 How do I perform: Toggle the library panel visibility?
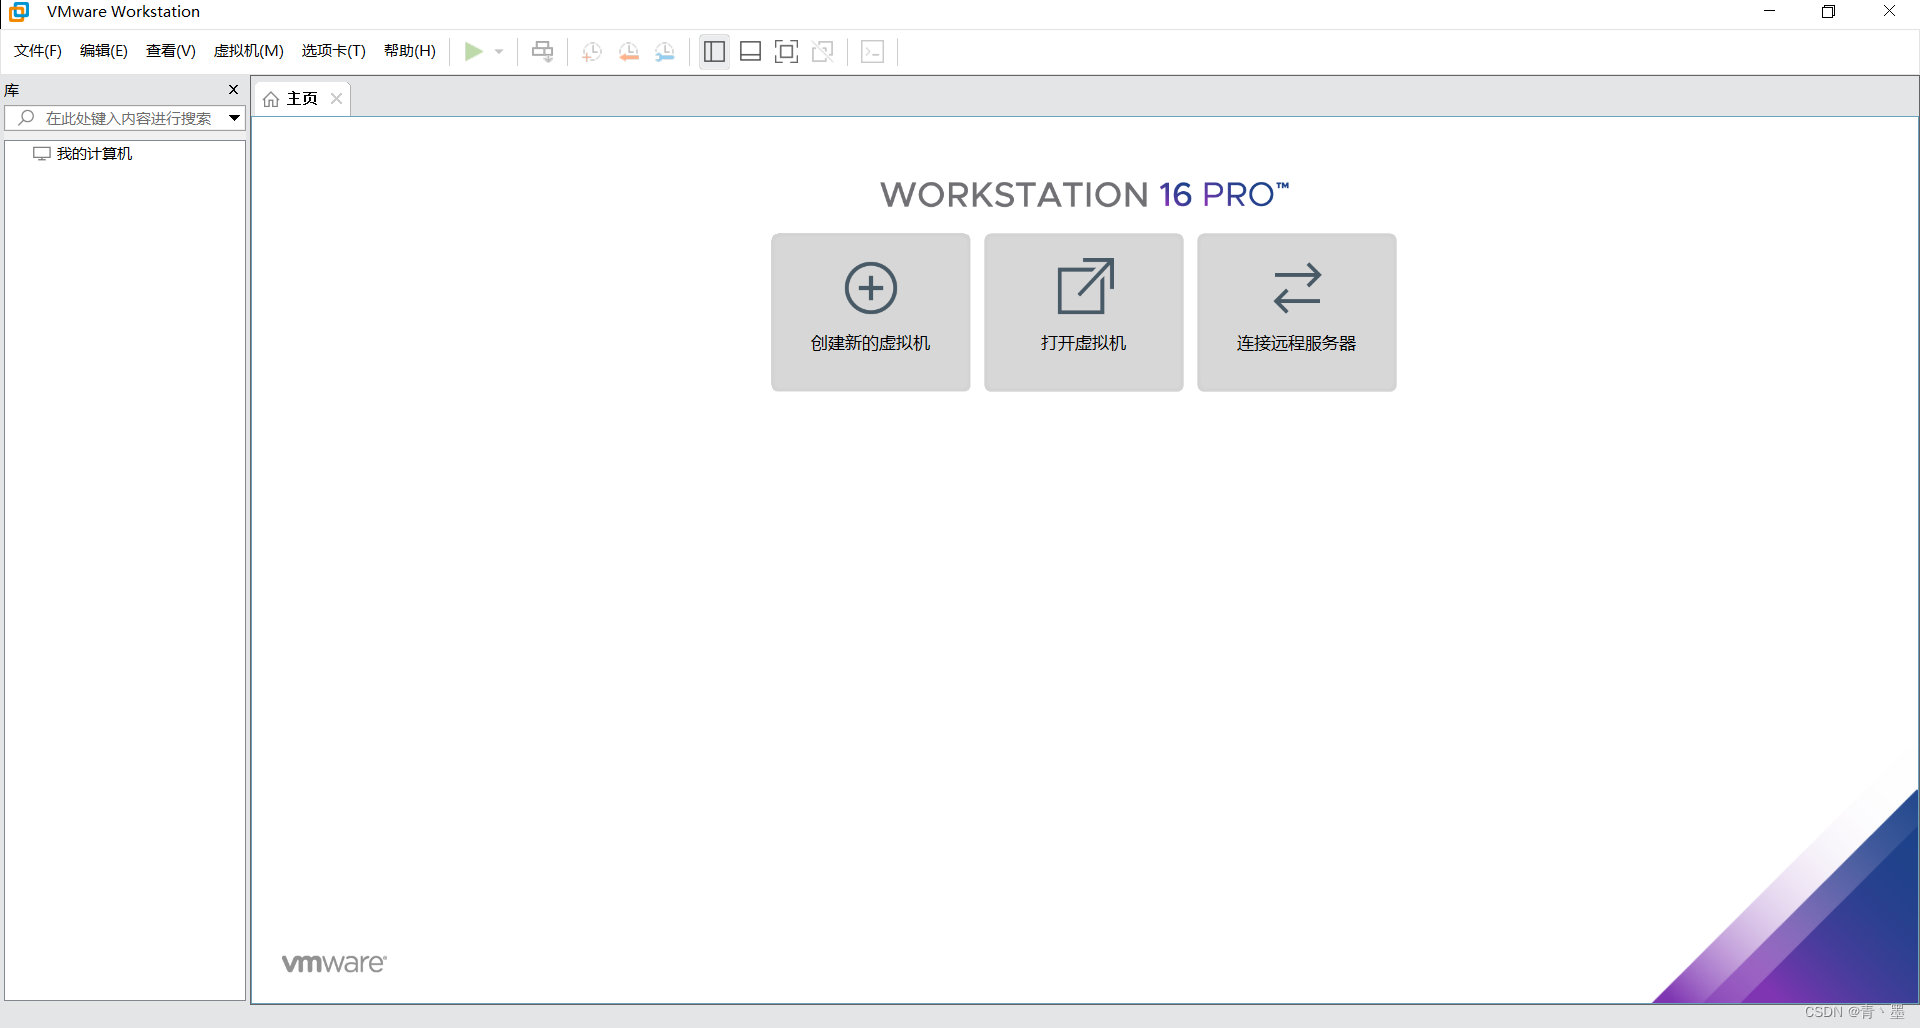[714, 51]
